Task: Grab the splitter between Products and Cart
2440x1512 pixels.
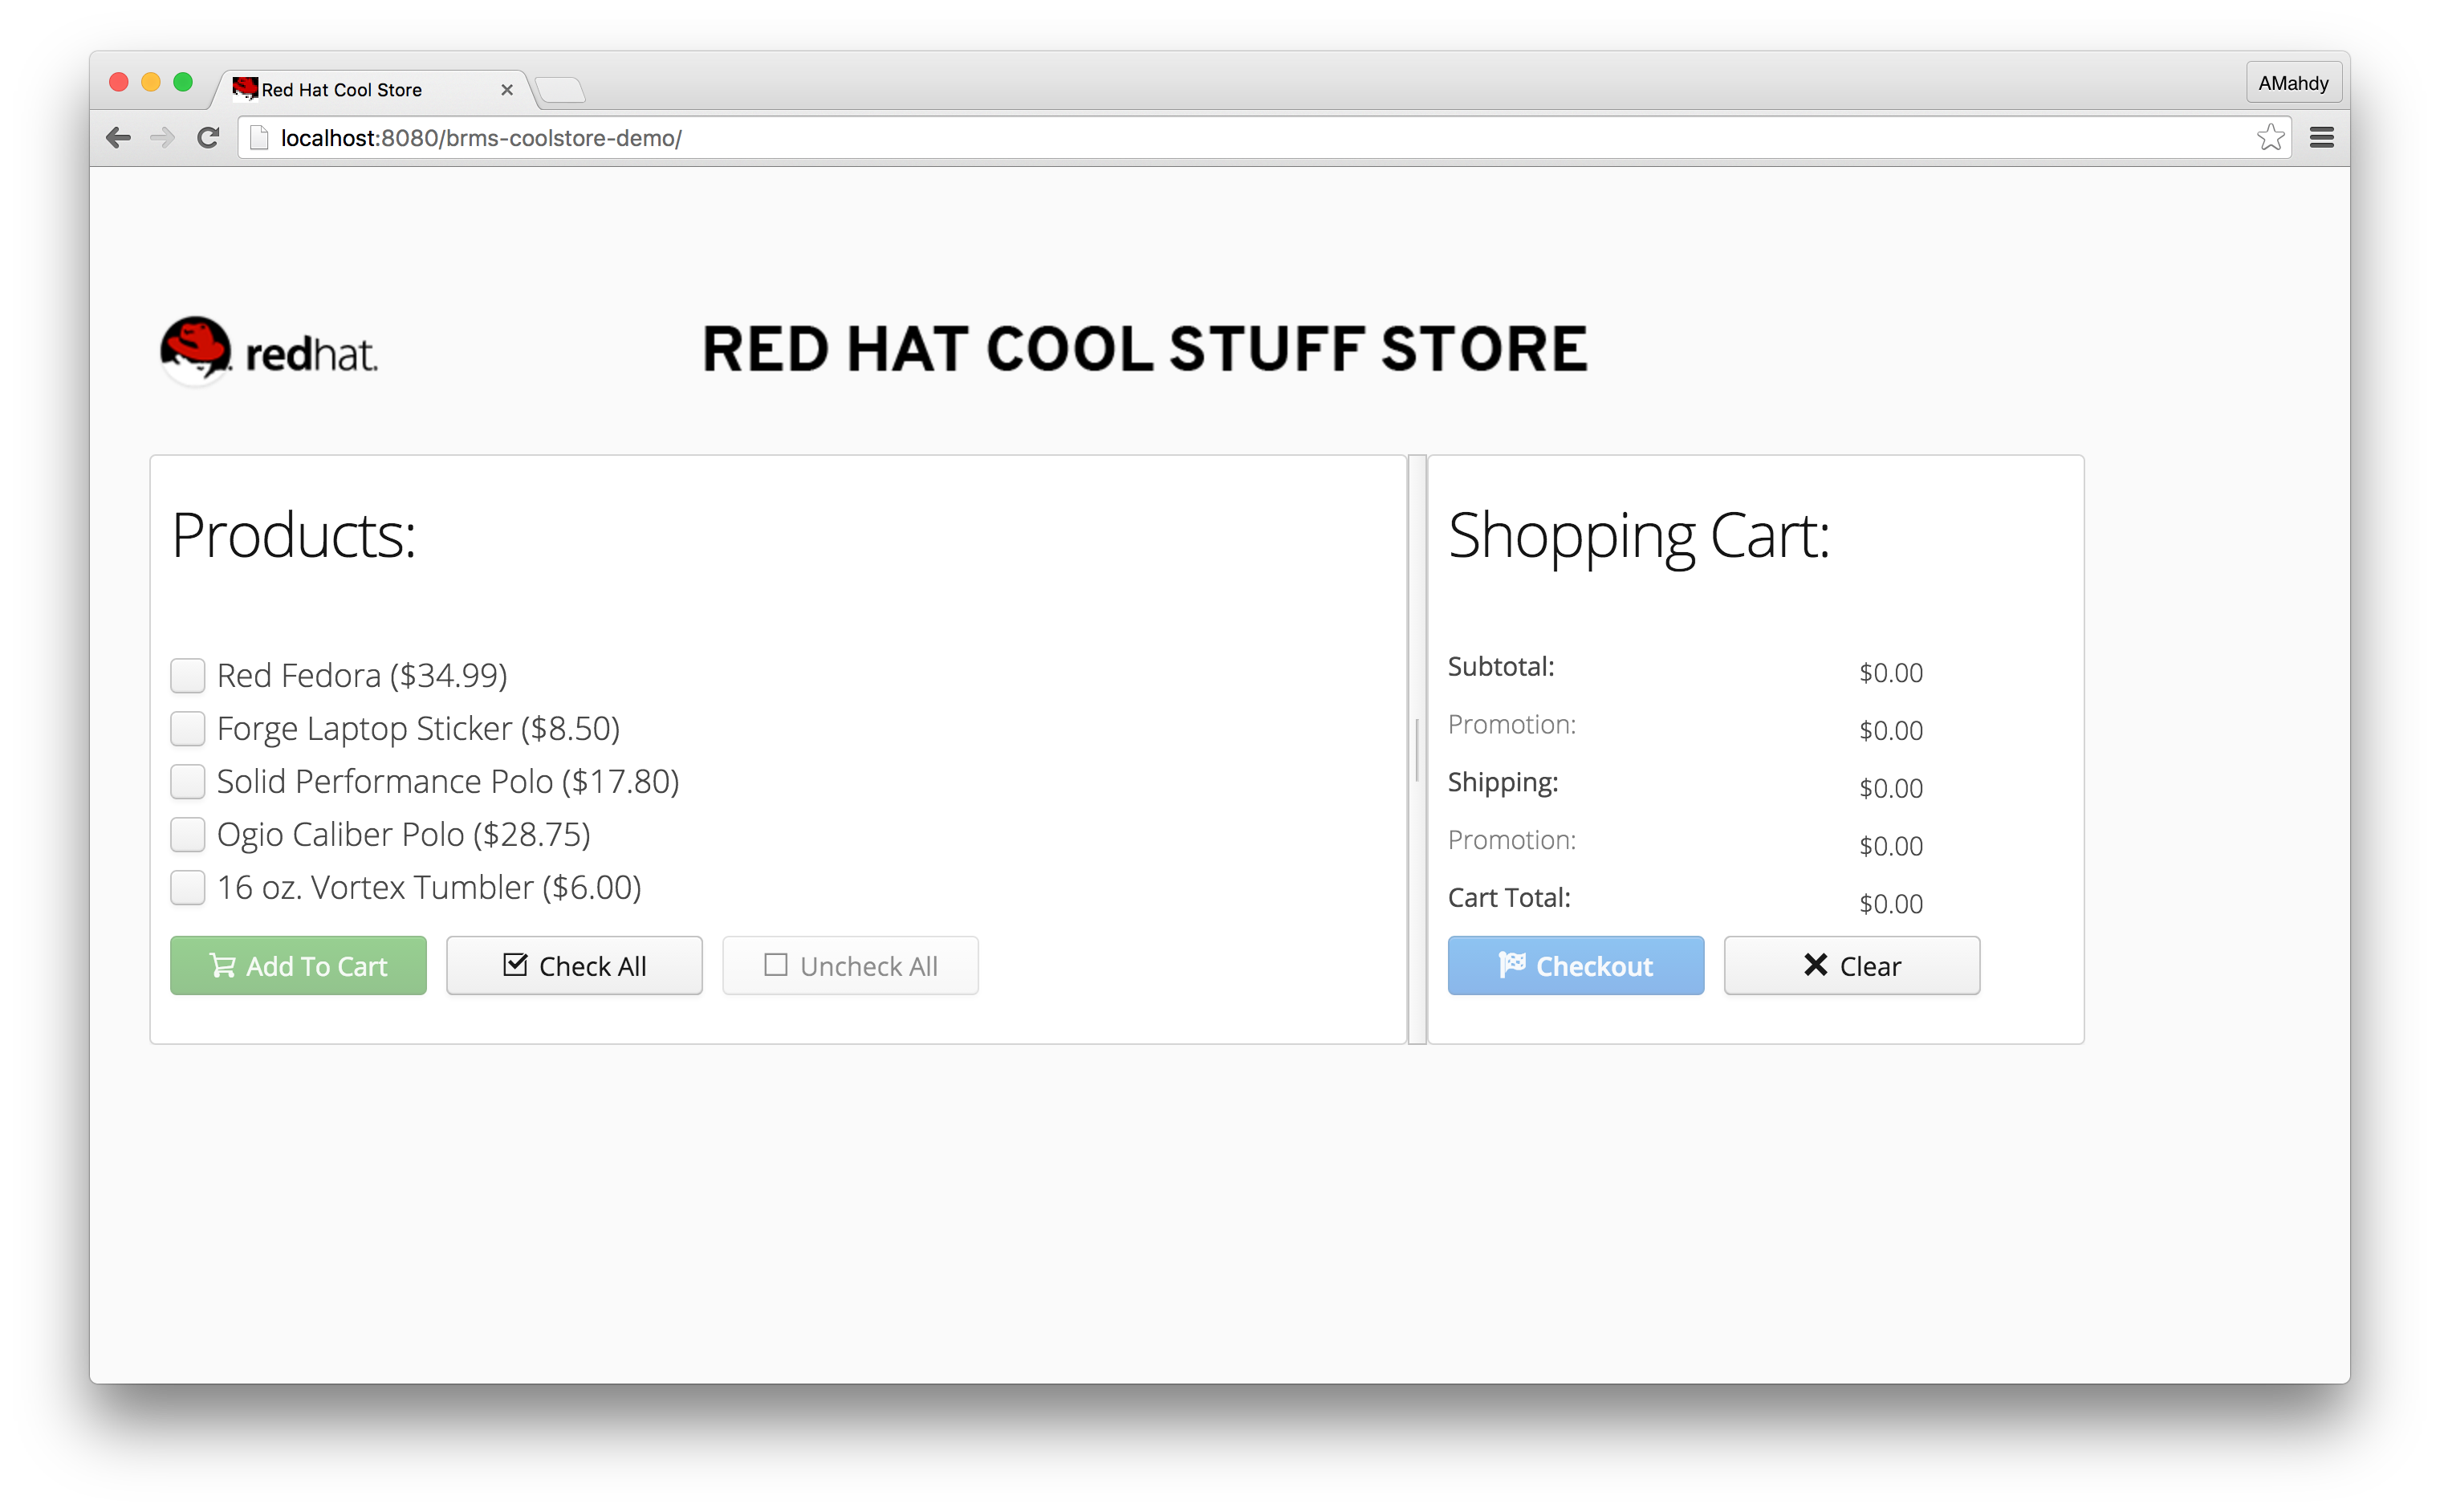Action: coord(1417,750)
